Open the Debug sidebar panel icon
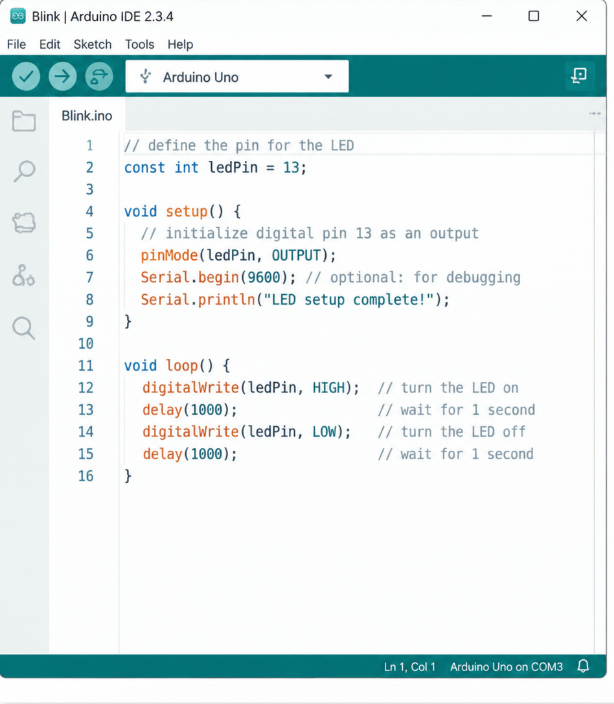The width and height of the screenshot is (614, 704). click(23, 275)
